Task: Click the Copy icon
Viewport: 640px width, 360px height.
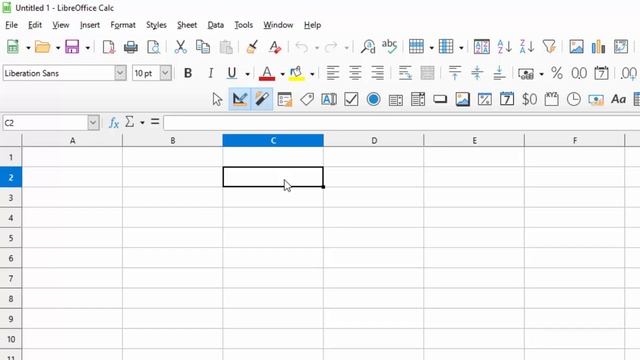Action: point(203,47)
